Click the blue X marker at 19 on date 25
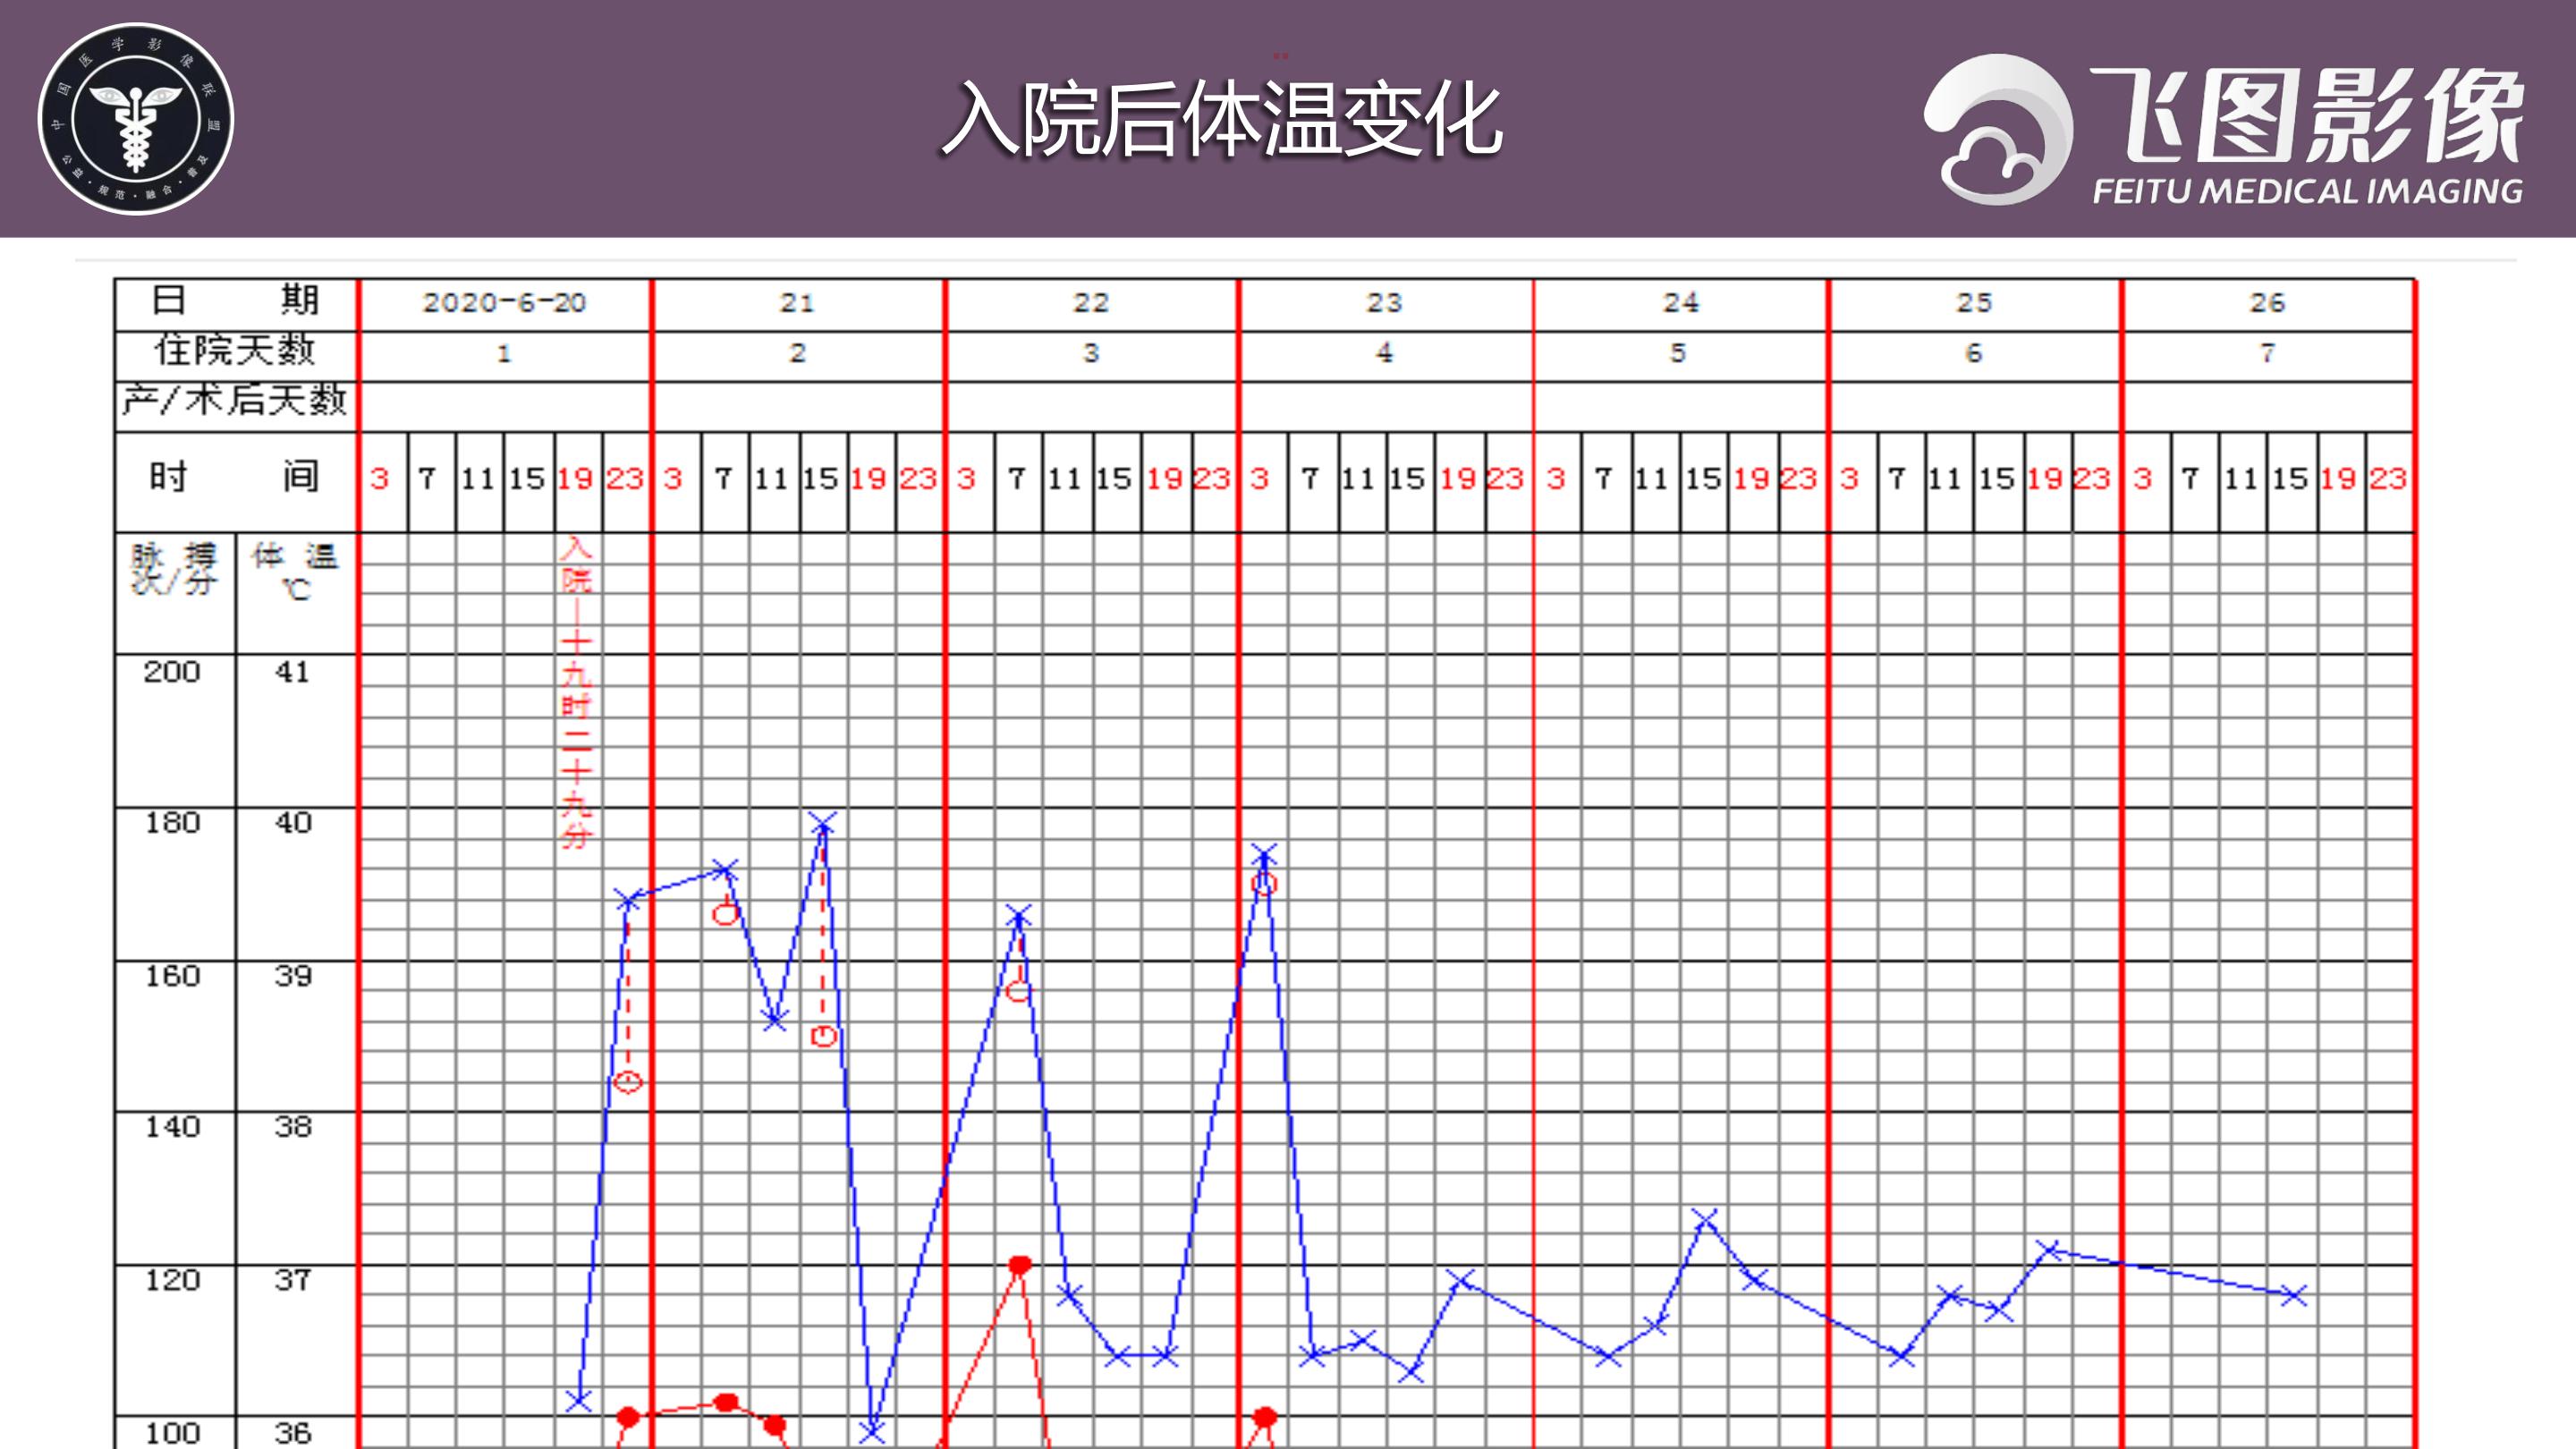Screen dimensions: 2576x1449 tap(2048, 1250)
